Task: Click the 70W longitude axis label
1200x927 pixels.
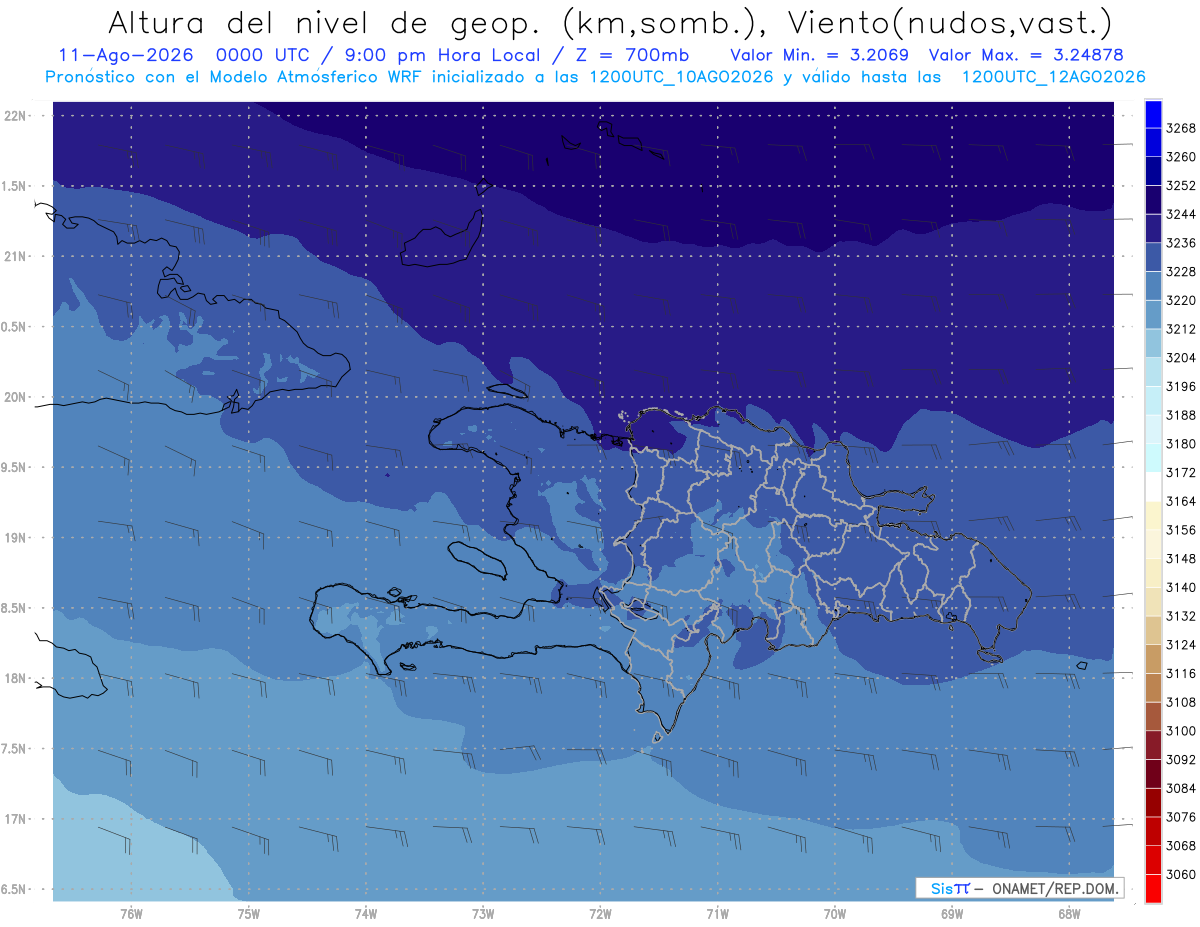Action: tap(834, 913)
